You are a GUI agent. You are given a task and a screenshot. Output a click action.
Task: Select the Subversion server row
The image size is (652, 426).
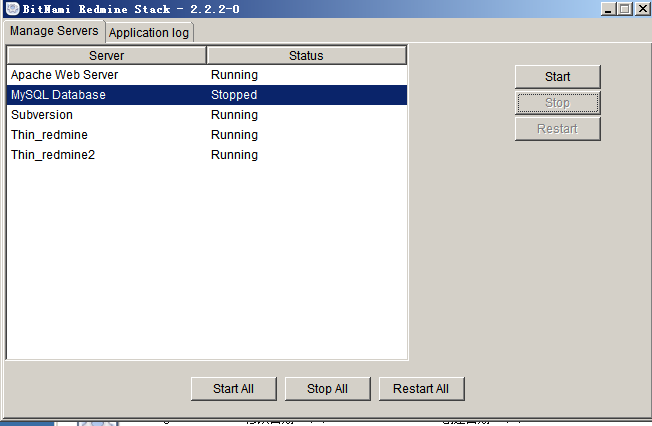207,115
